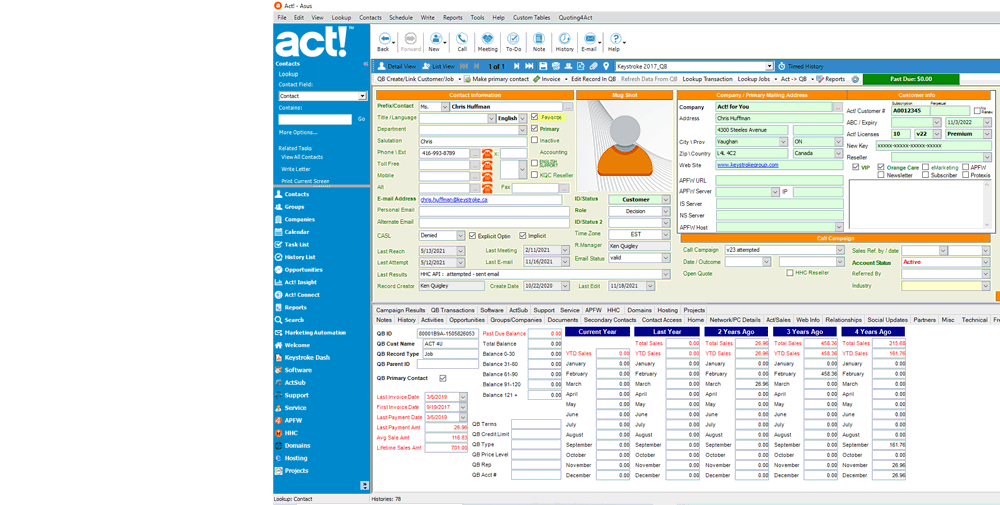Switch to the QB Transactions tab

452,311
